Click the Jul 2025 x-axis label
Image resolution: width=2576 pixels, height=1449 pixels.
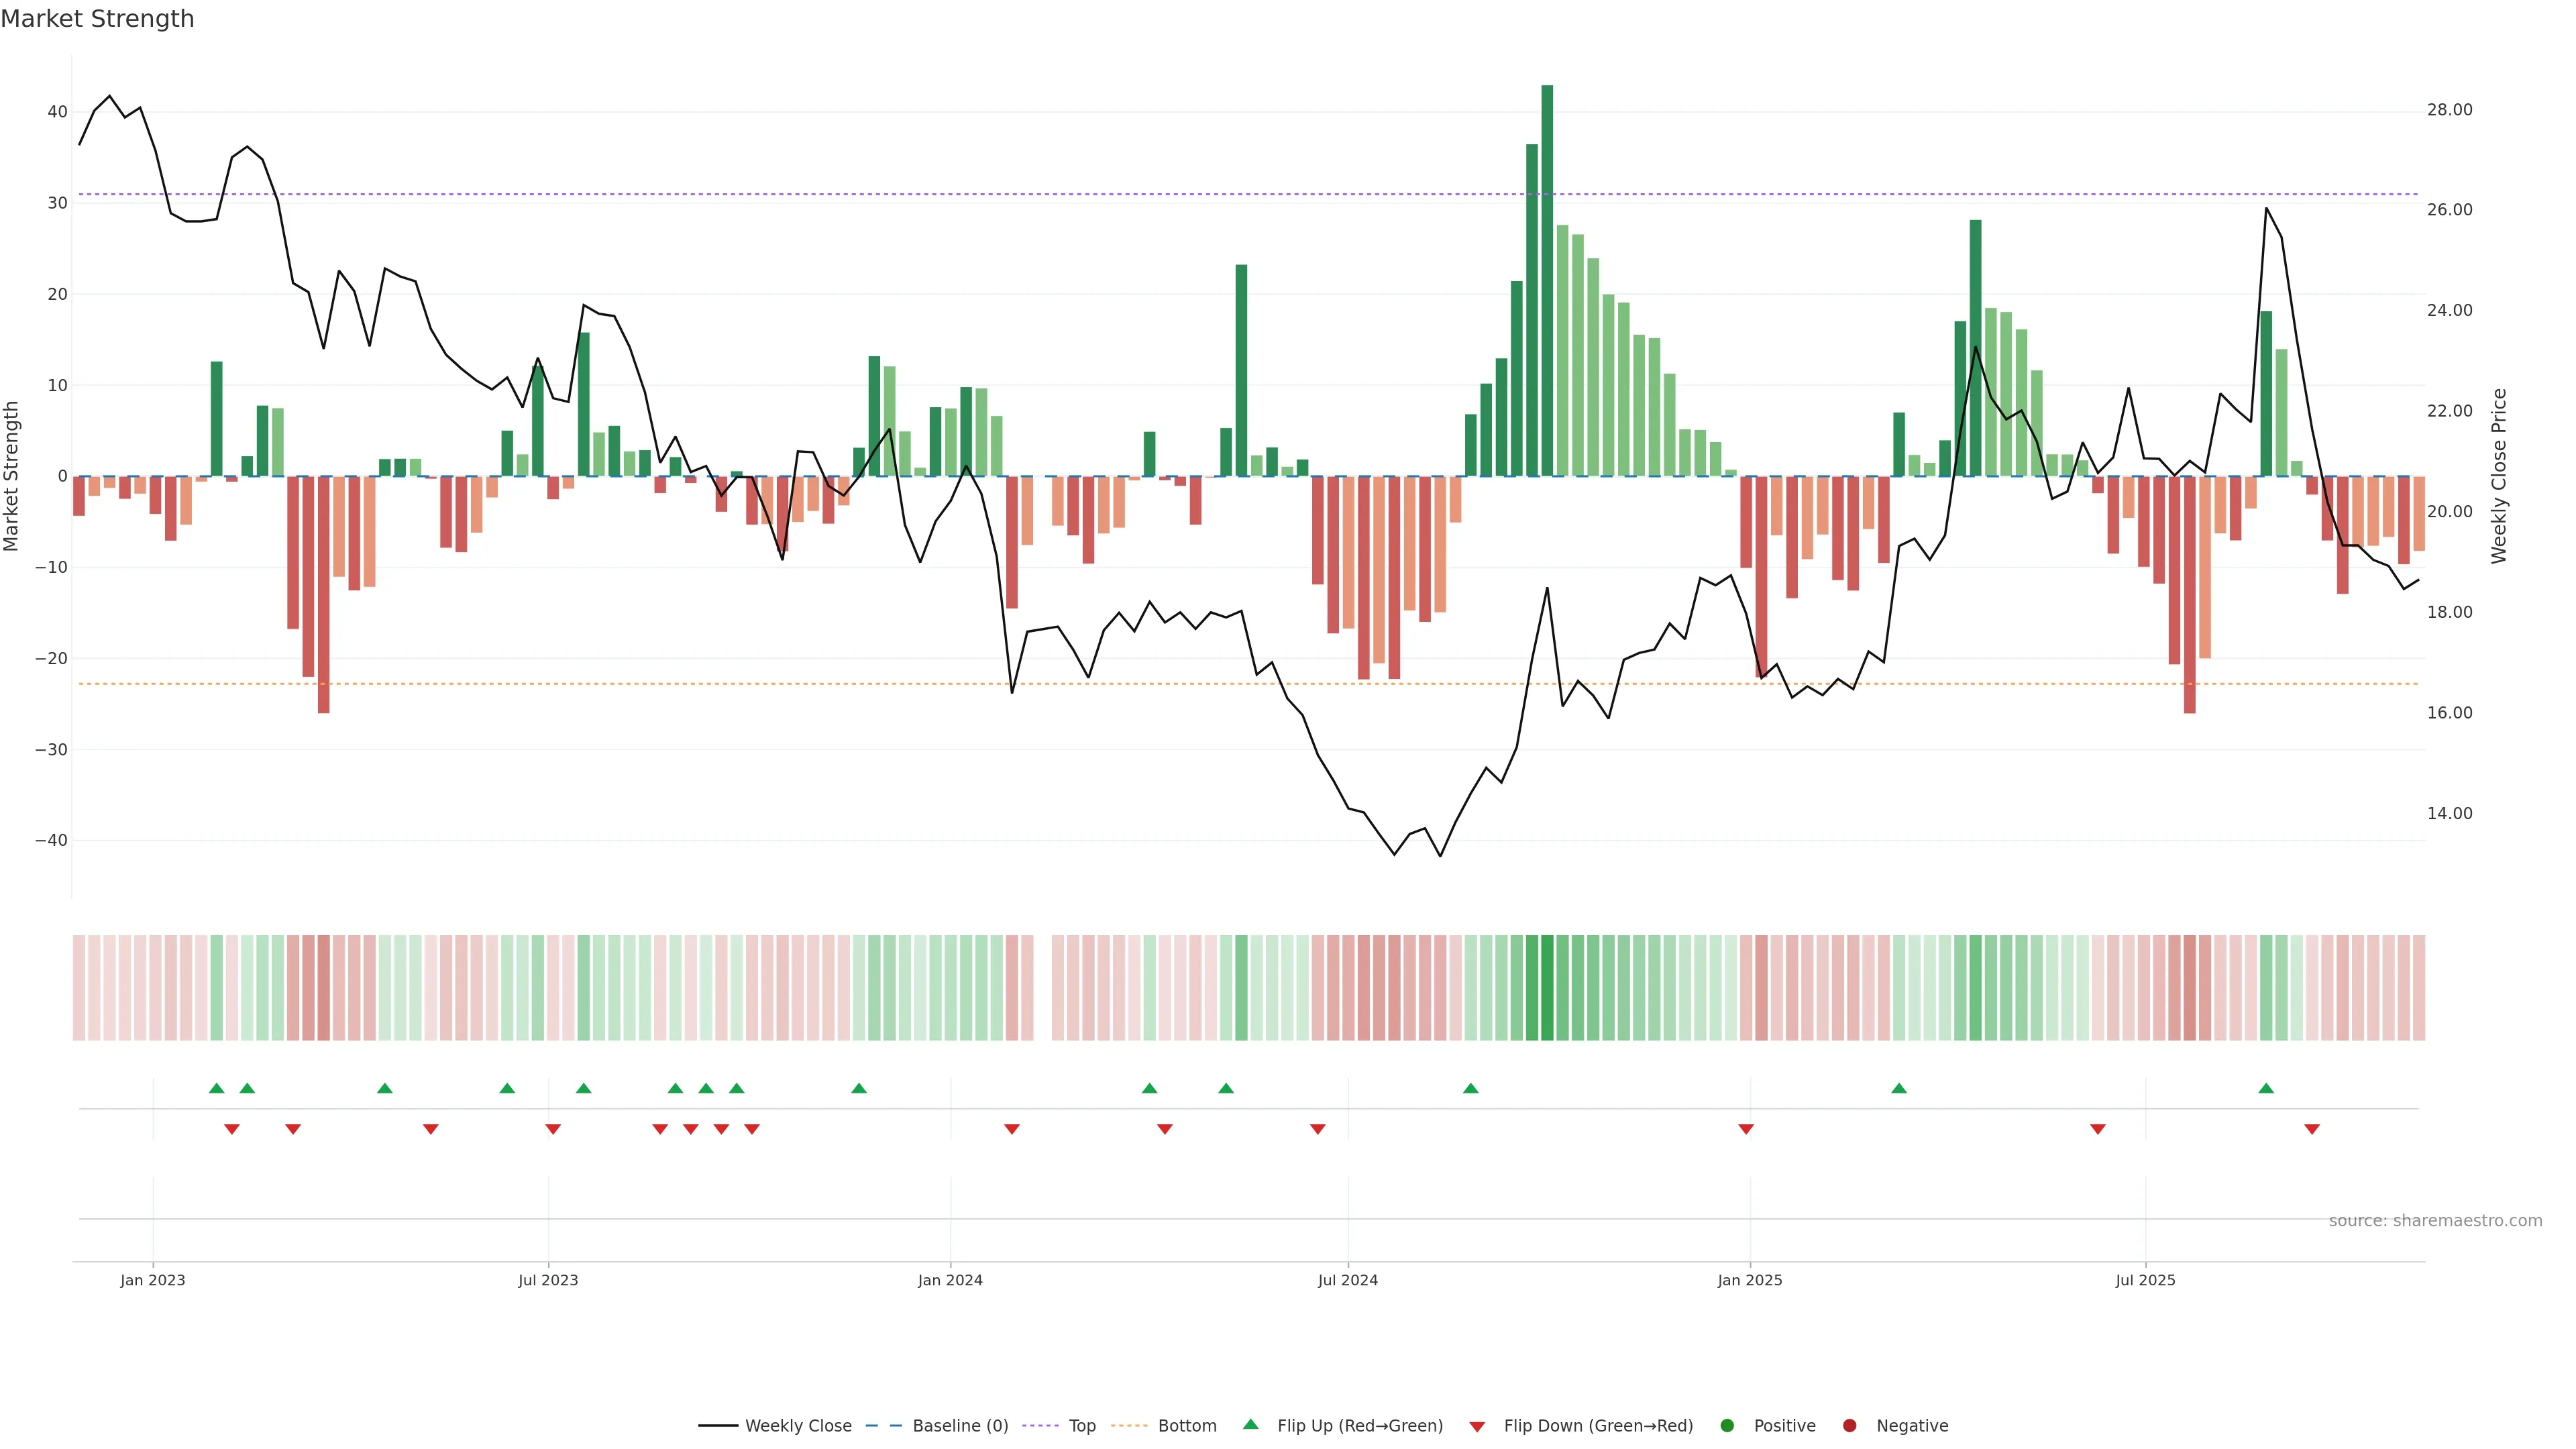point(2145,1280)
